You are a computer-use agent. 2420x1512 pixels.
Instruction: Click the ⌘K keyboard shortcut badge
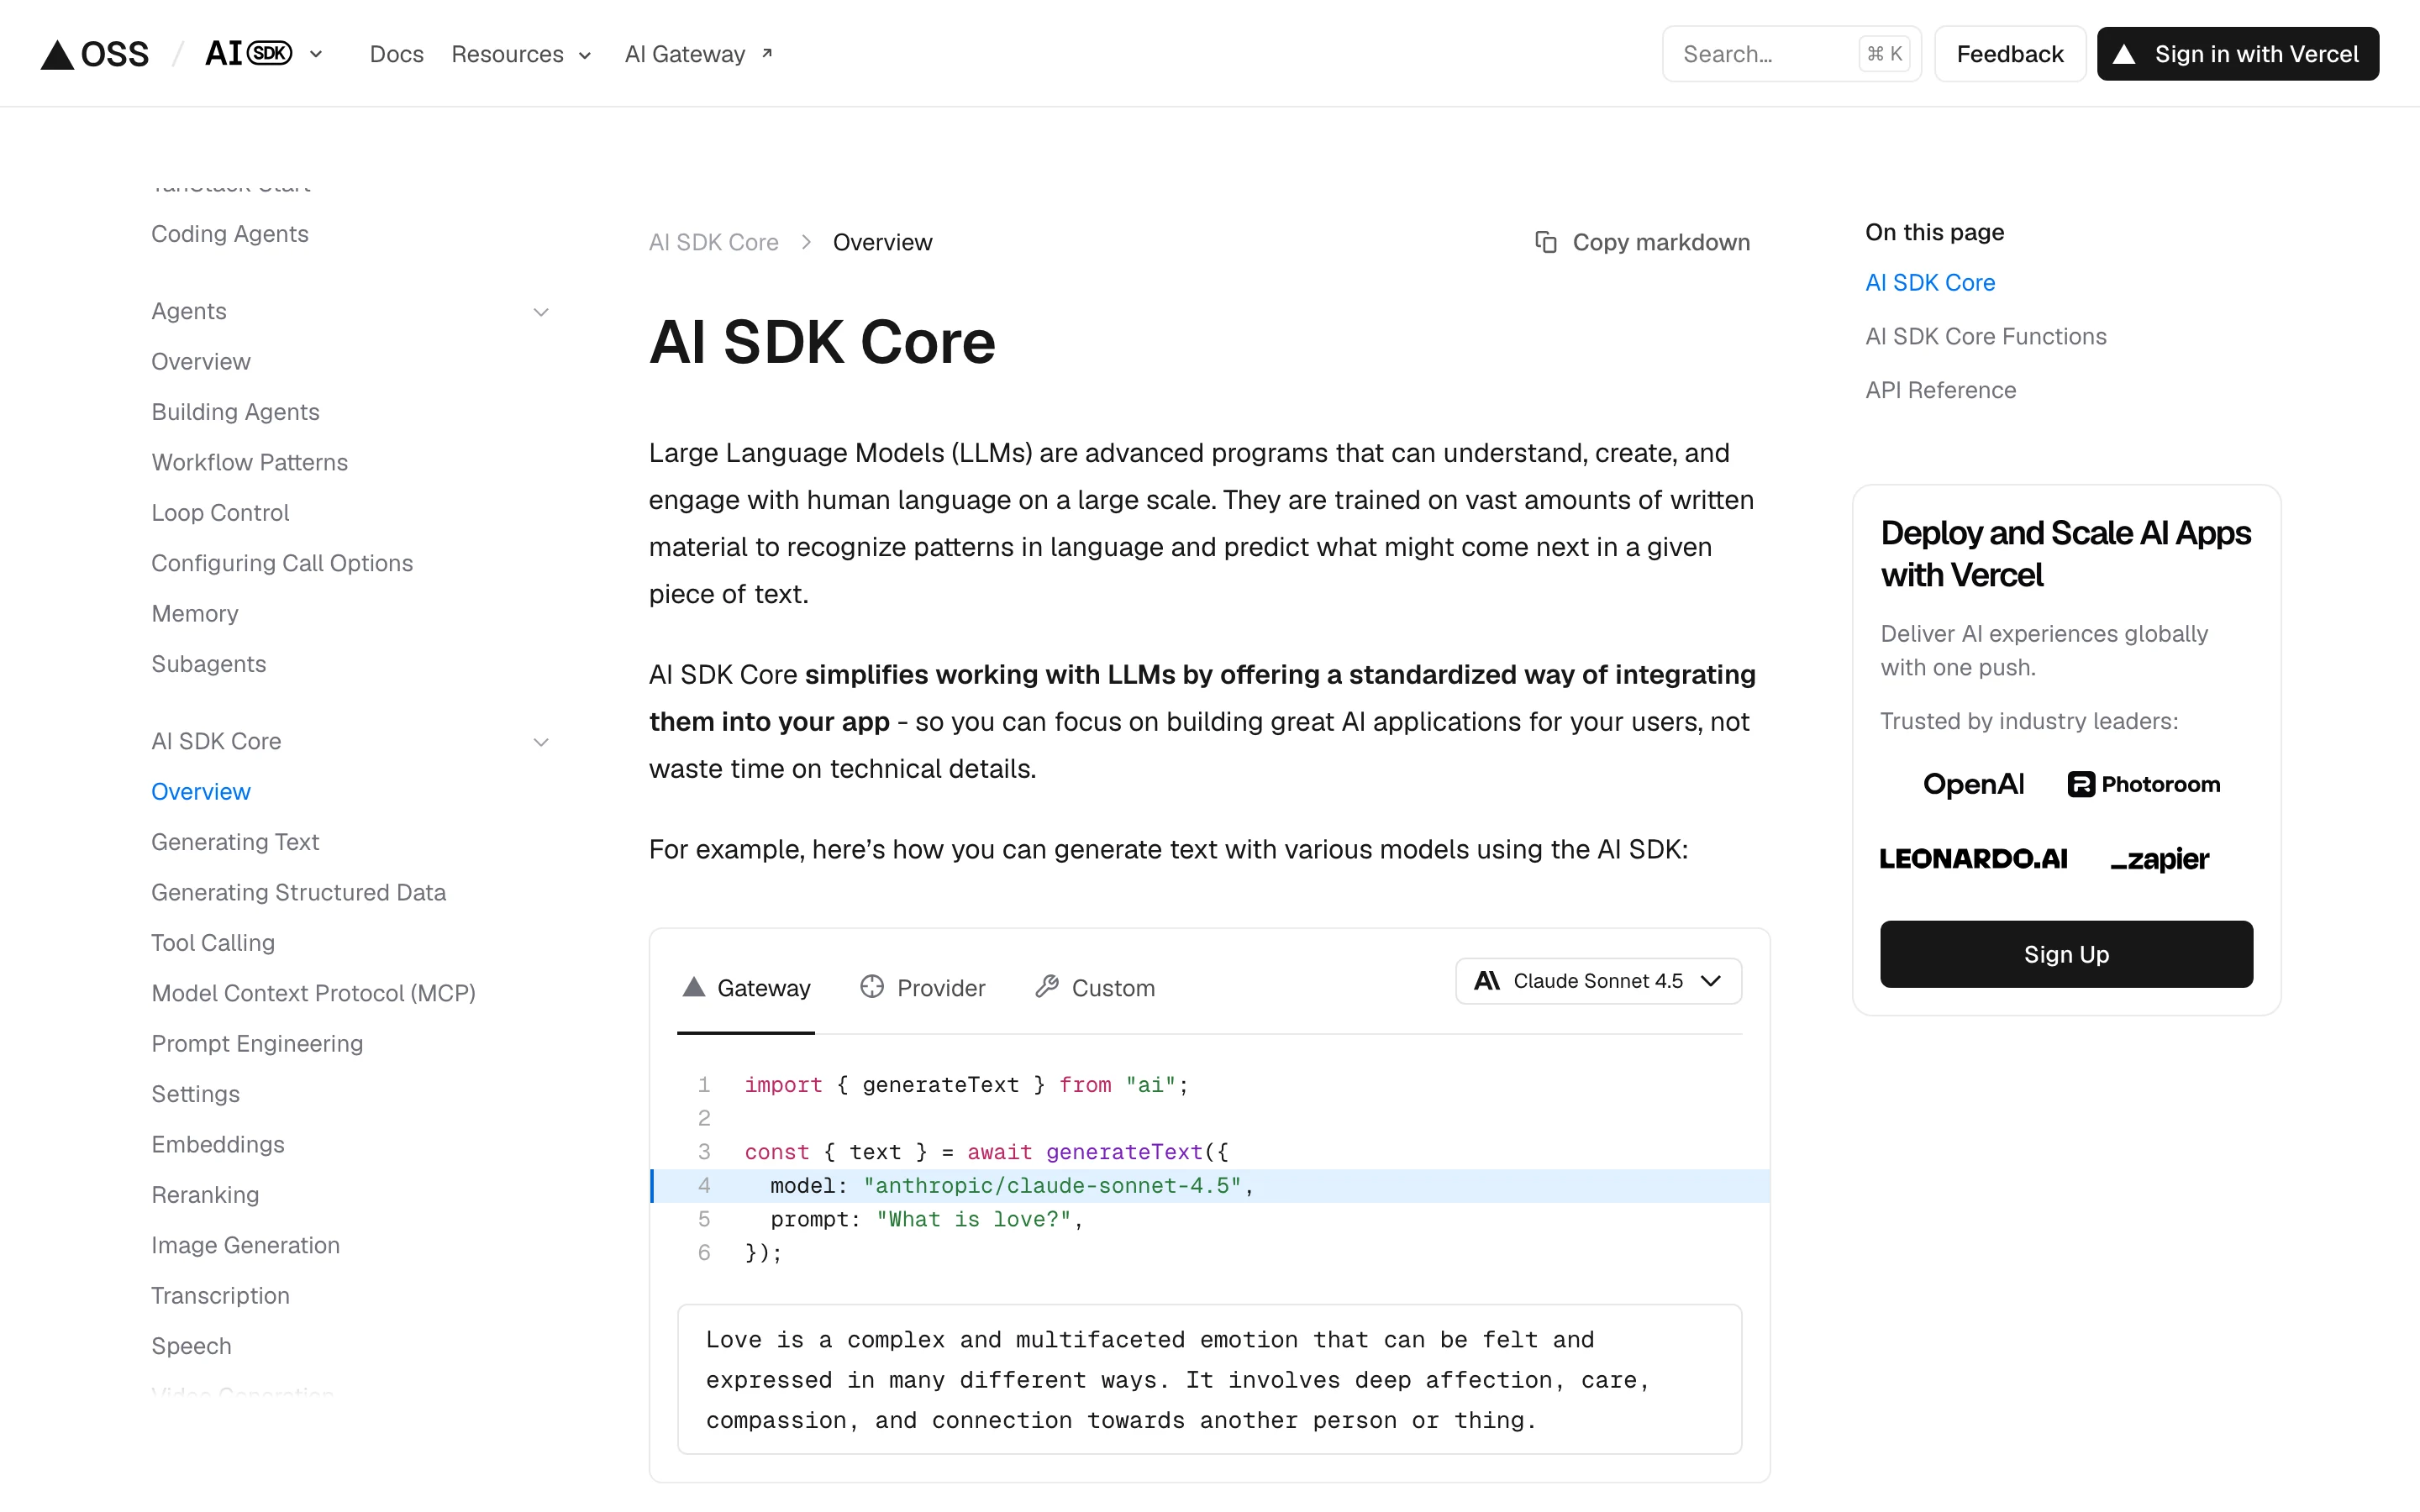pyautogui.click(x=1884, y=54)
